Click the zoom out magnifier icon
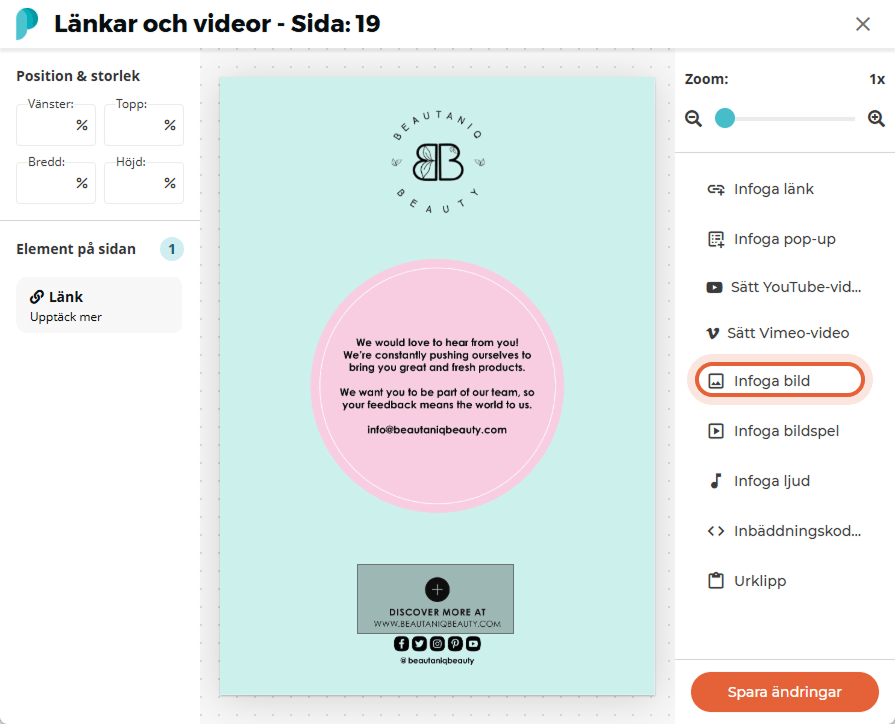This screenshot has height=724, width=895. point(694,119)
